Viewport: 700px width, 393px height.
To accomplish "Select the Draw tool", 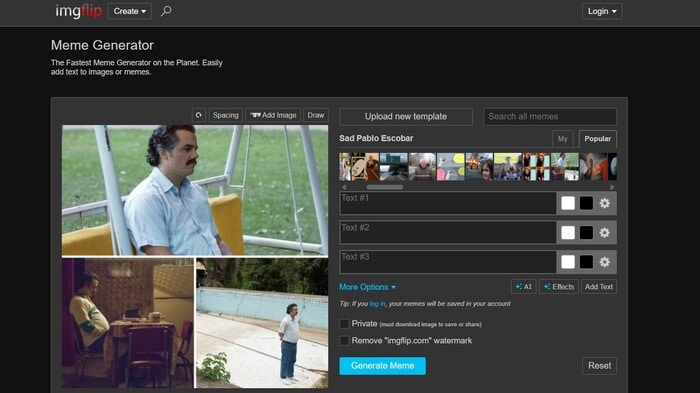I will point(316,115).
